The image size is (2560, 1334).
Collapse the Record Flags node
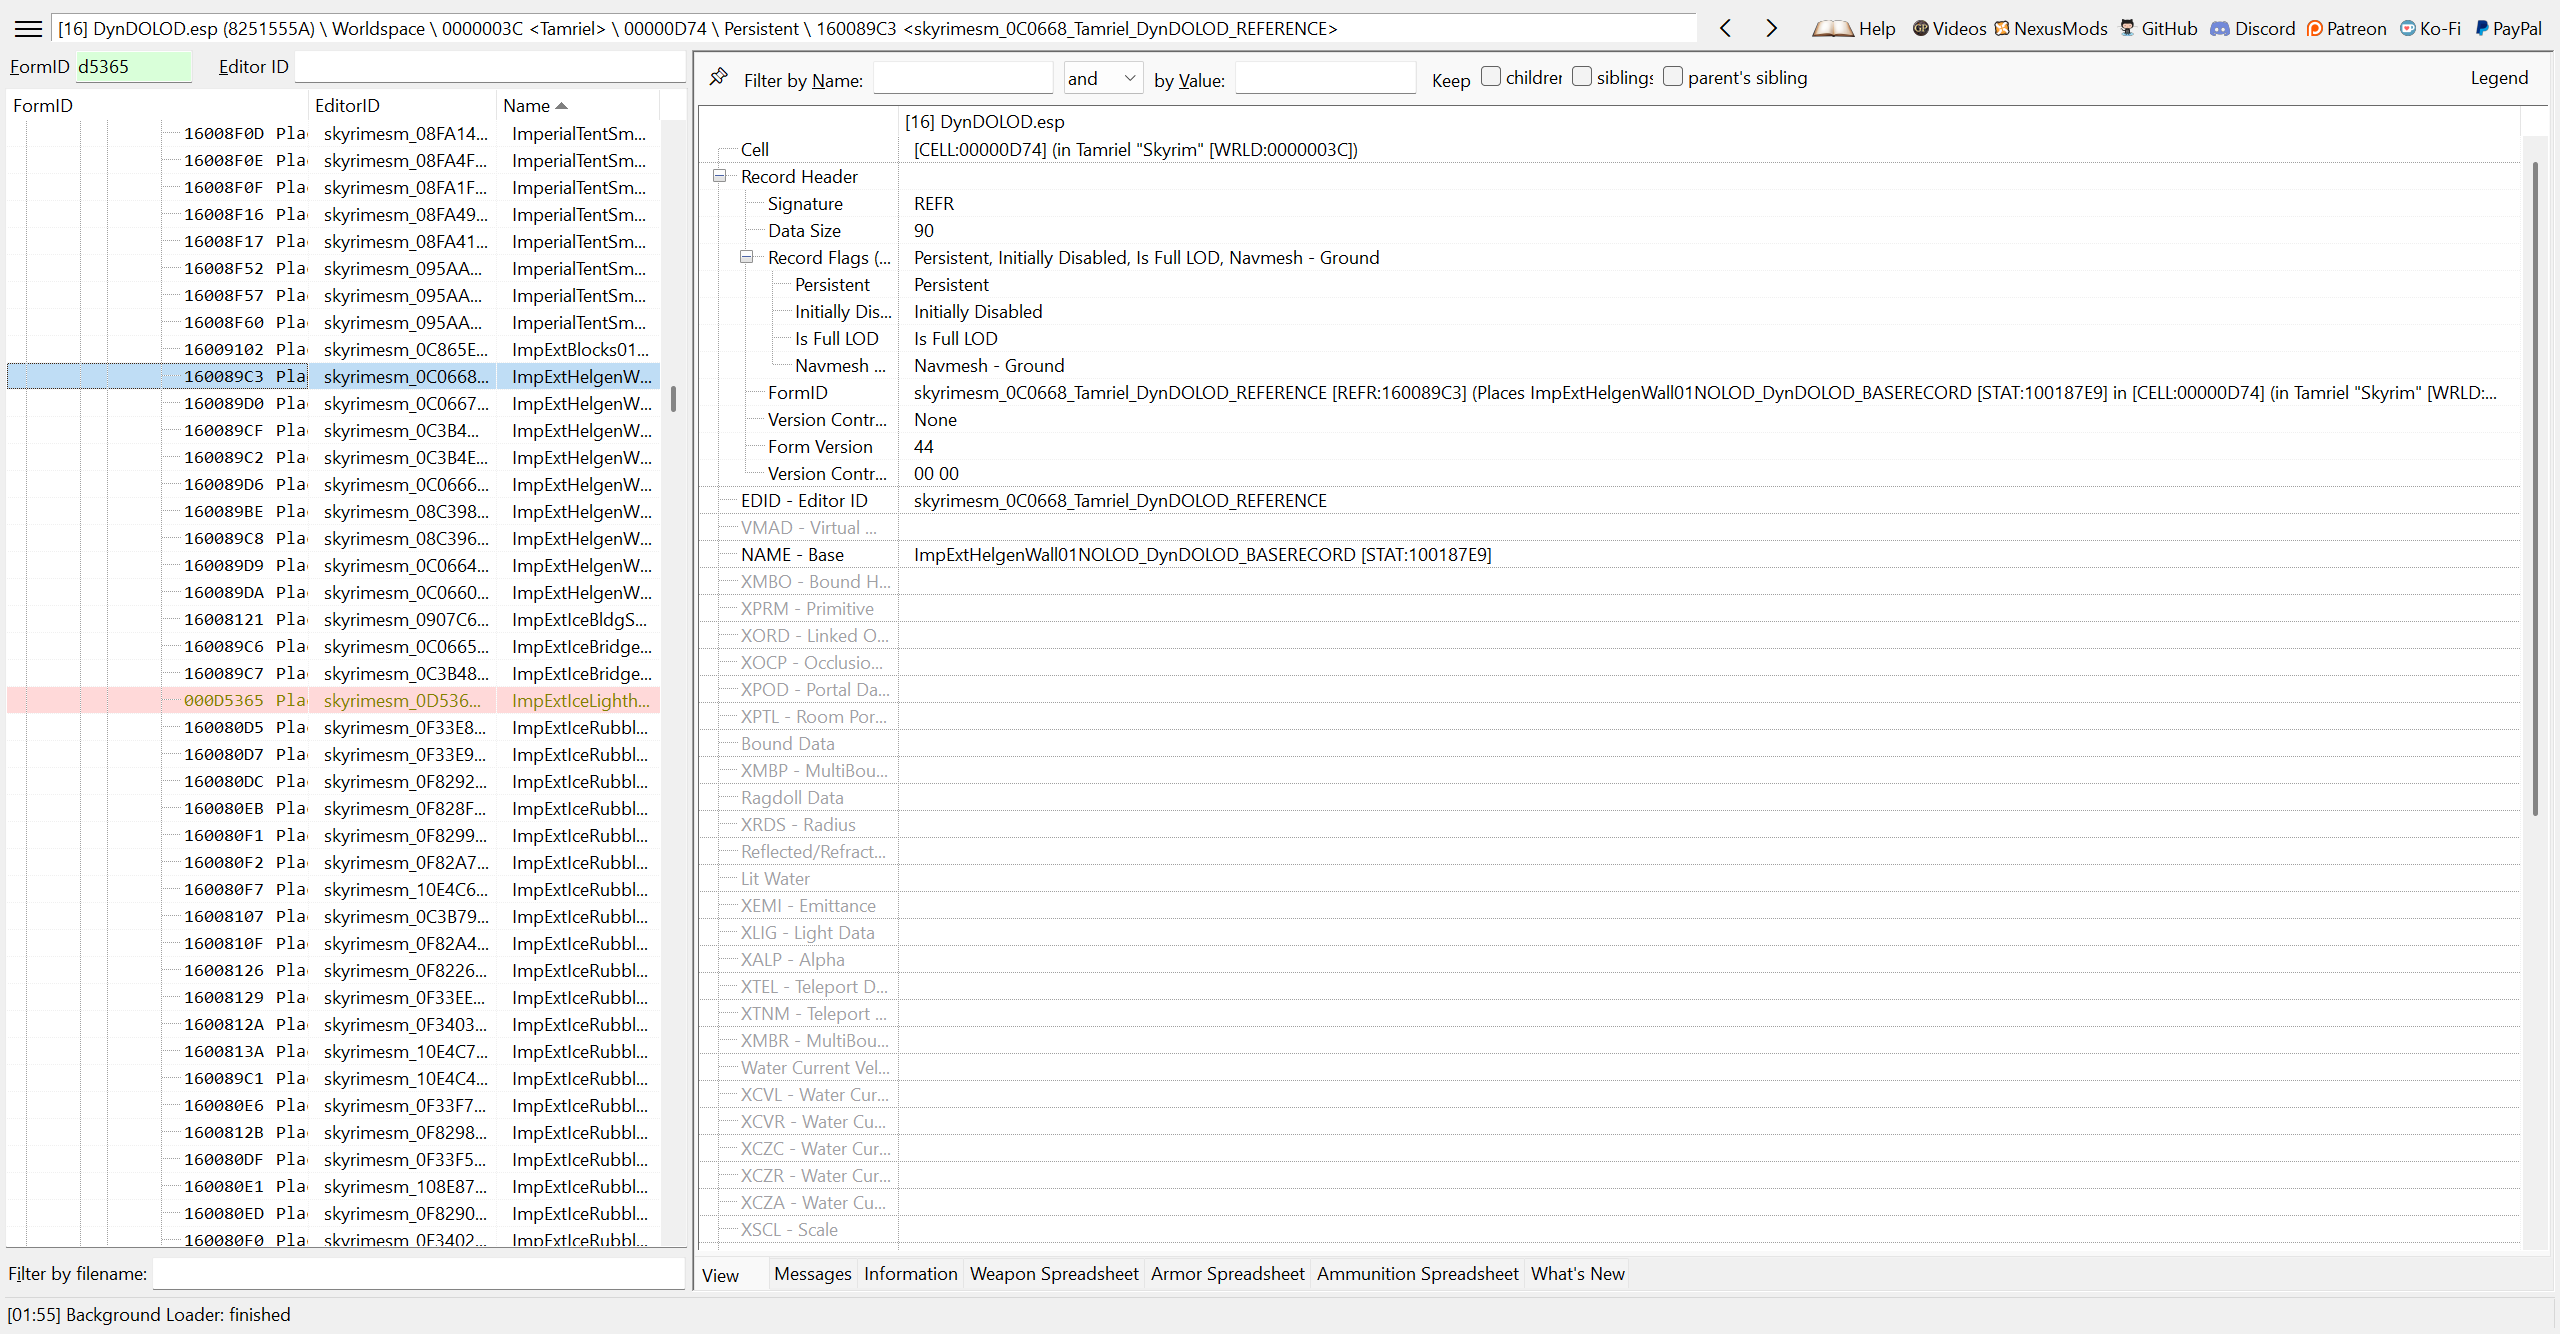(x=746, y=257)
